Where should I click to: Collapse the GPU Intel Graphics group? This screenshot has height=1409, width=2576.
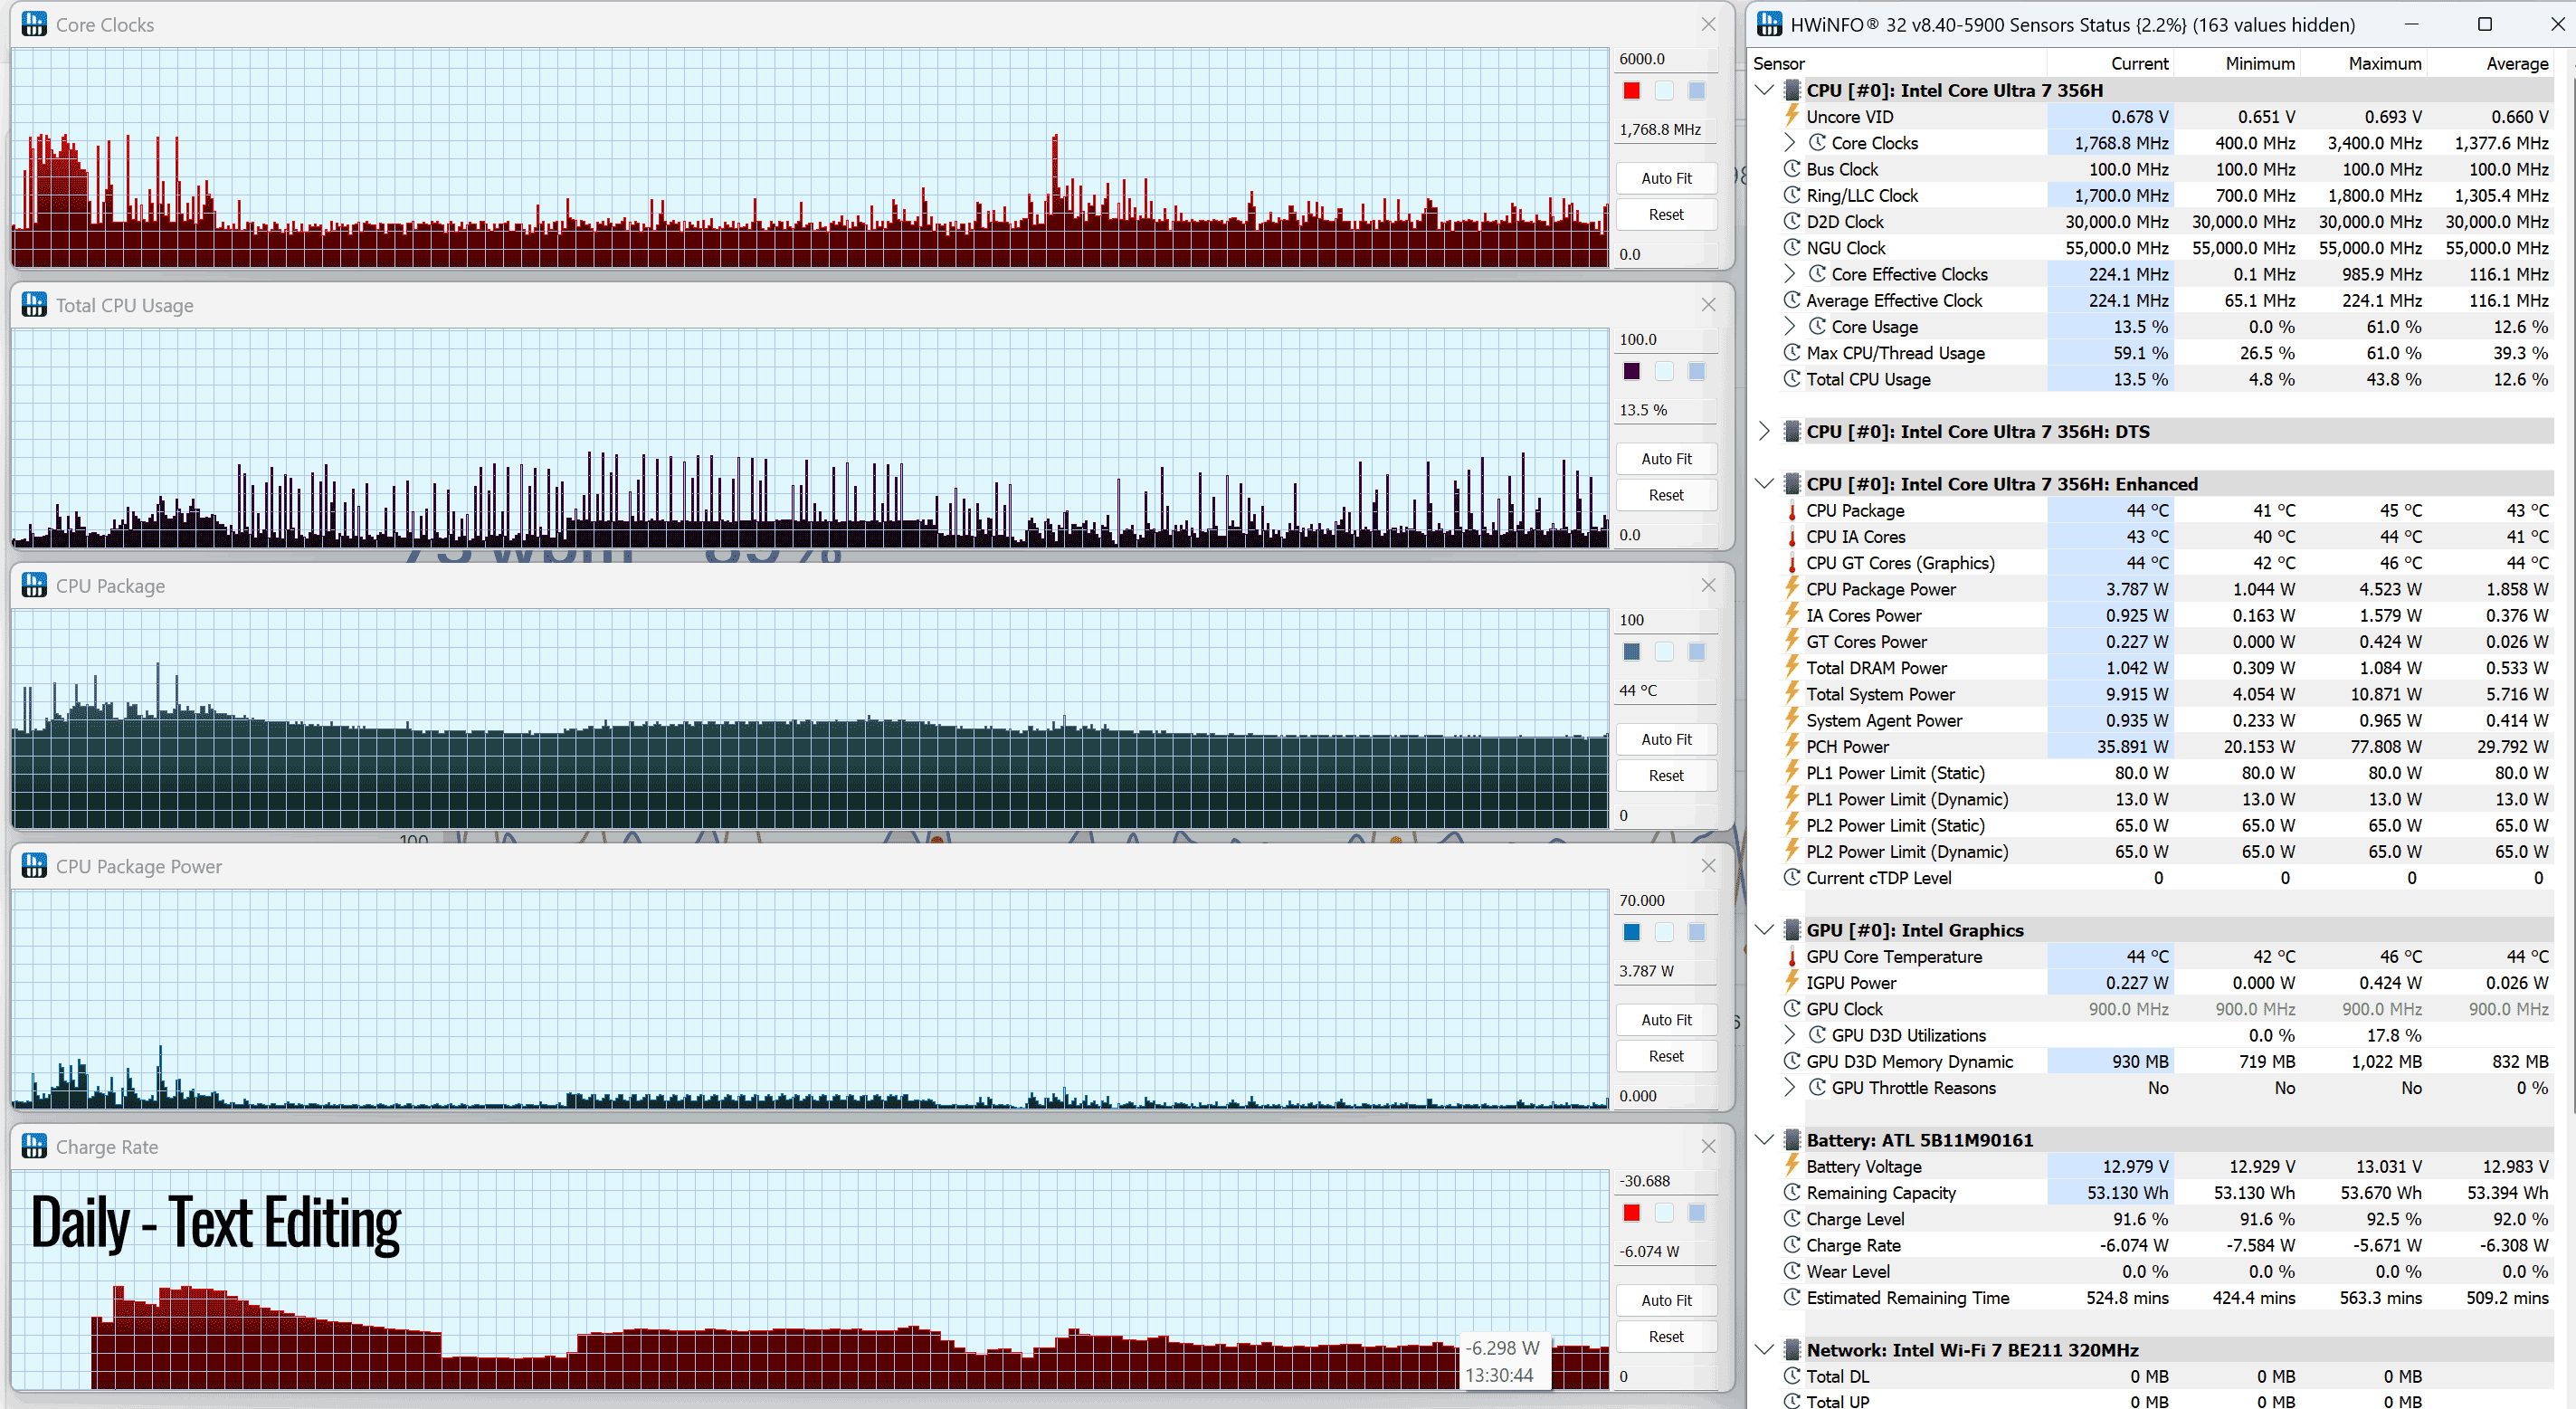click(x=1765, y=930)
